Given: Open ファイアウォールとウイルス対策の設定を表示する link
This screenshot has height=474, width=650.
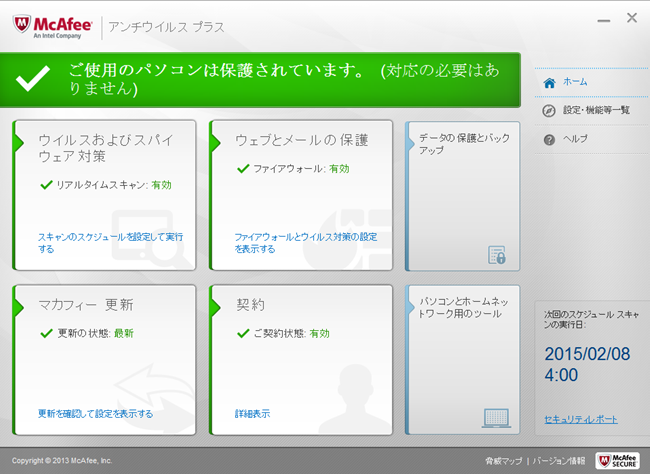Looking at the screenshot, I should [306, 243].
